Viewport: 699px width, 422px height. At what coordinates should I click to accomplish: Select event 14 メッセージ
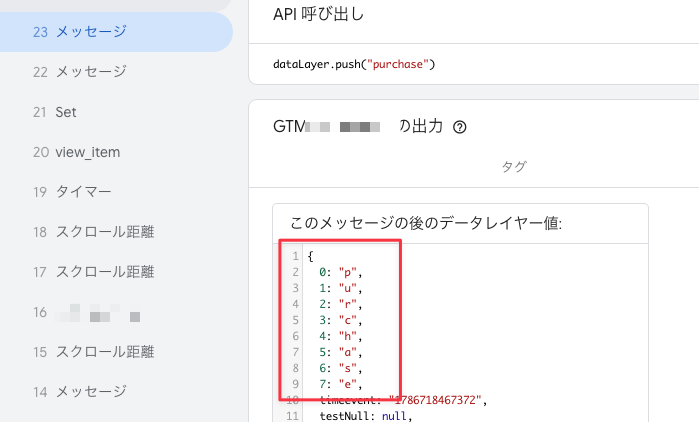(80, 392)
